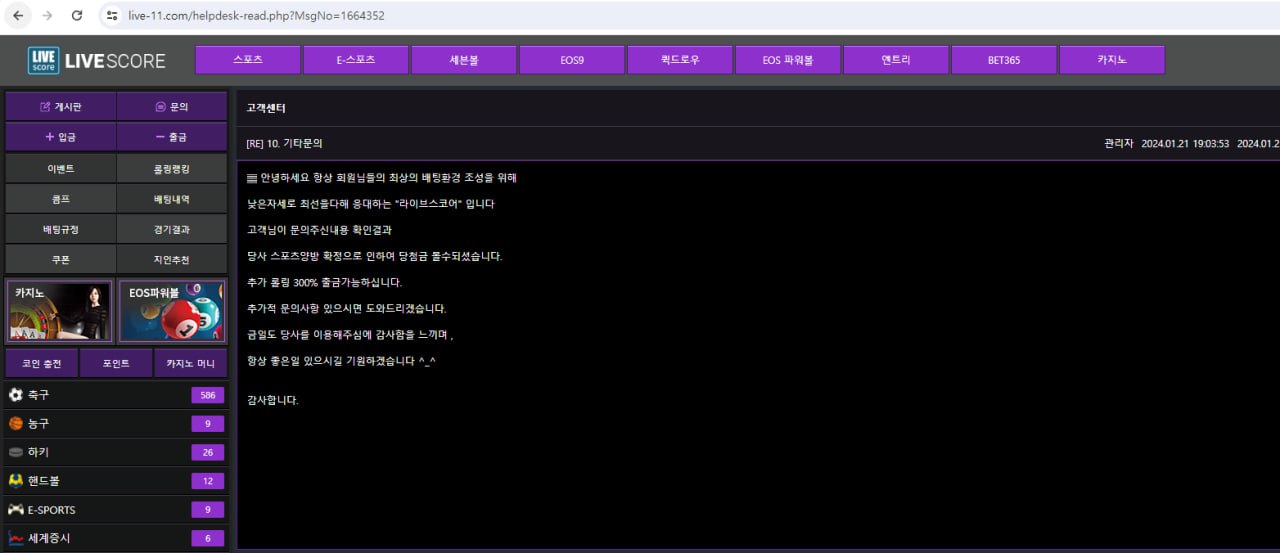This screenshot has height=553, width=1280.
Task: Select the 핸드볼 sport icon
Action: tap(15, 481)
